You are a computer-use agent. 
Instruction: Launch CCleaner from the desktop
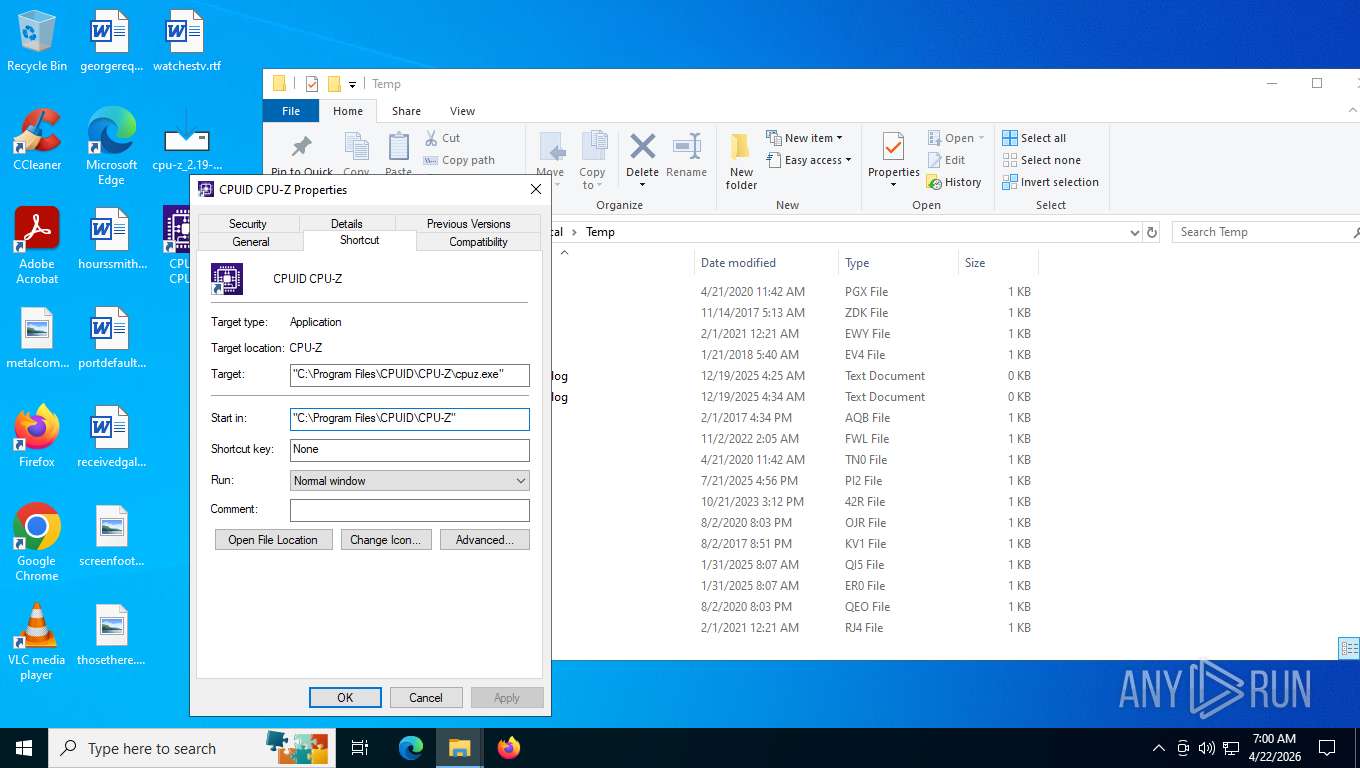[x=37, y=139]
